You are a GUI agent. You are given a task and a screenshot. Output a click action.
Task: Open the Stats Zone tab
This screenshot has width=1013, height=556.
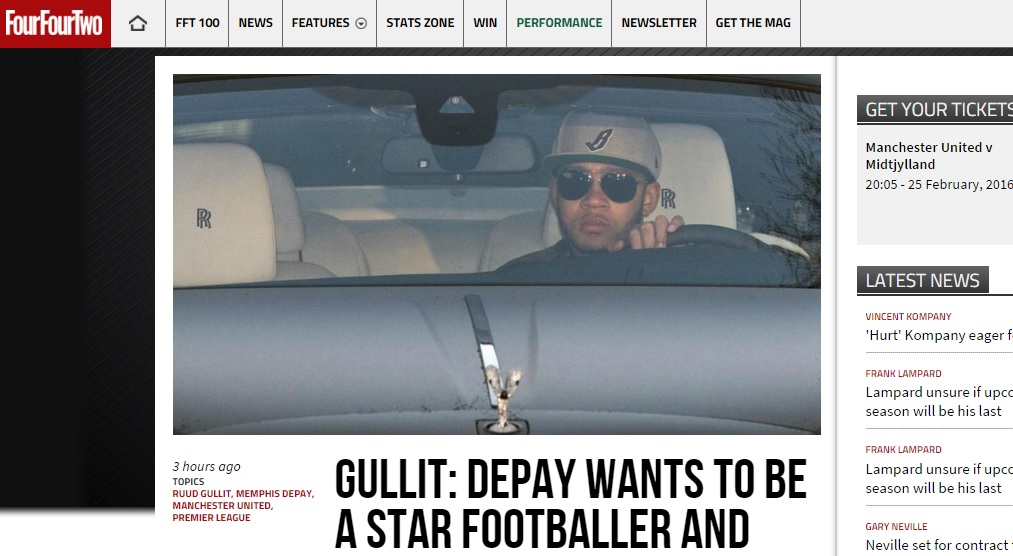[x=420, y=23]
